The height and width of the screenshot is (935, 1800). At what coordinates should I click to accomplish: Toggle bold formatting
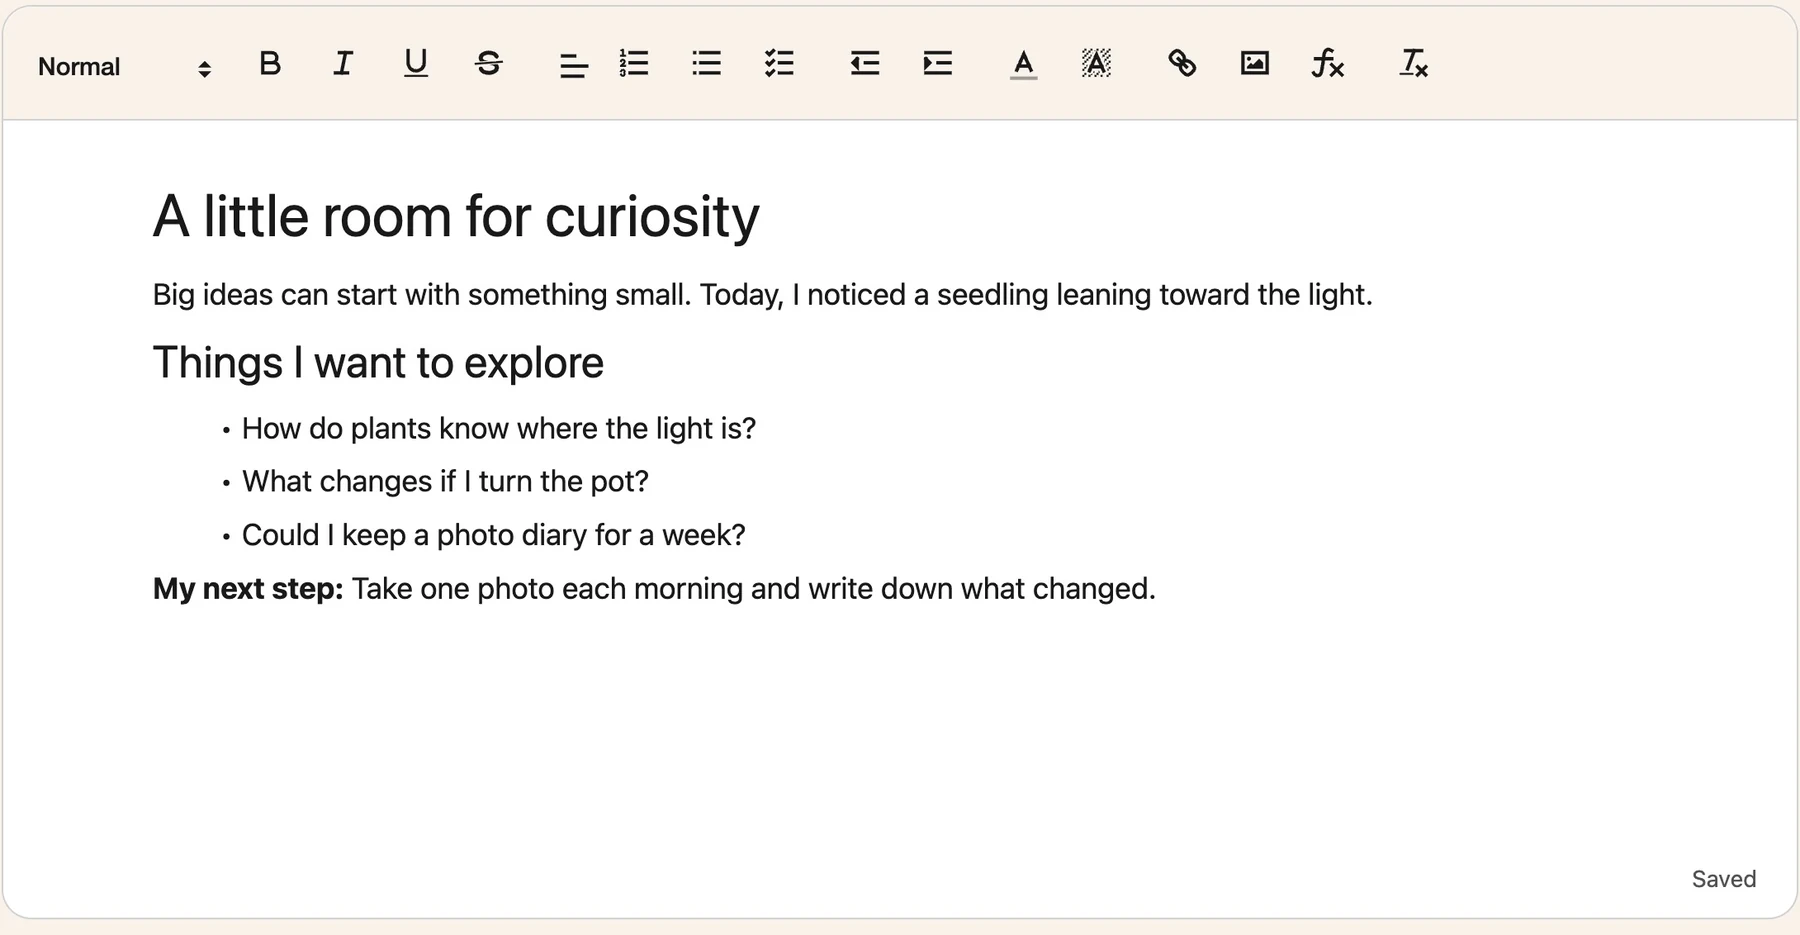tap(270, 64)
